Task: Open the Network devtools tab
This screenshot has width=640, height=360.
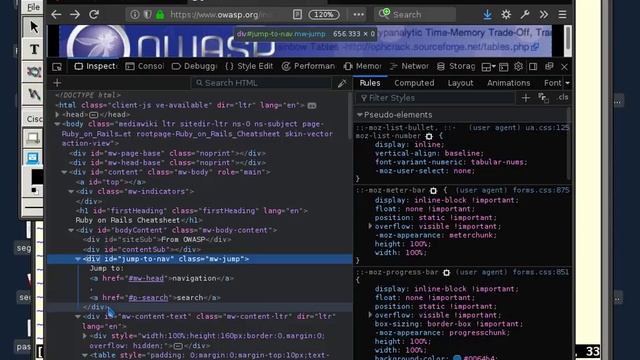Action: [x=409, y=66]
